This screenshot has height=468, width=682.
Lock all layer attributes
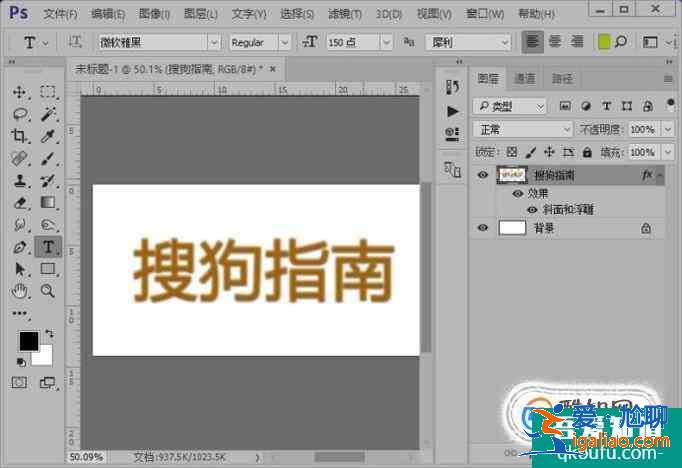[x=587, y=152]
